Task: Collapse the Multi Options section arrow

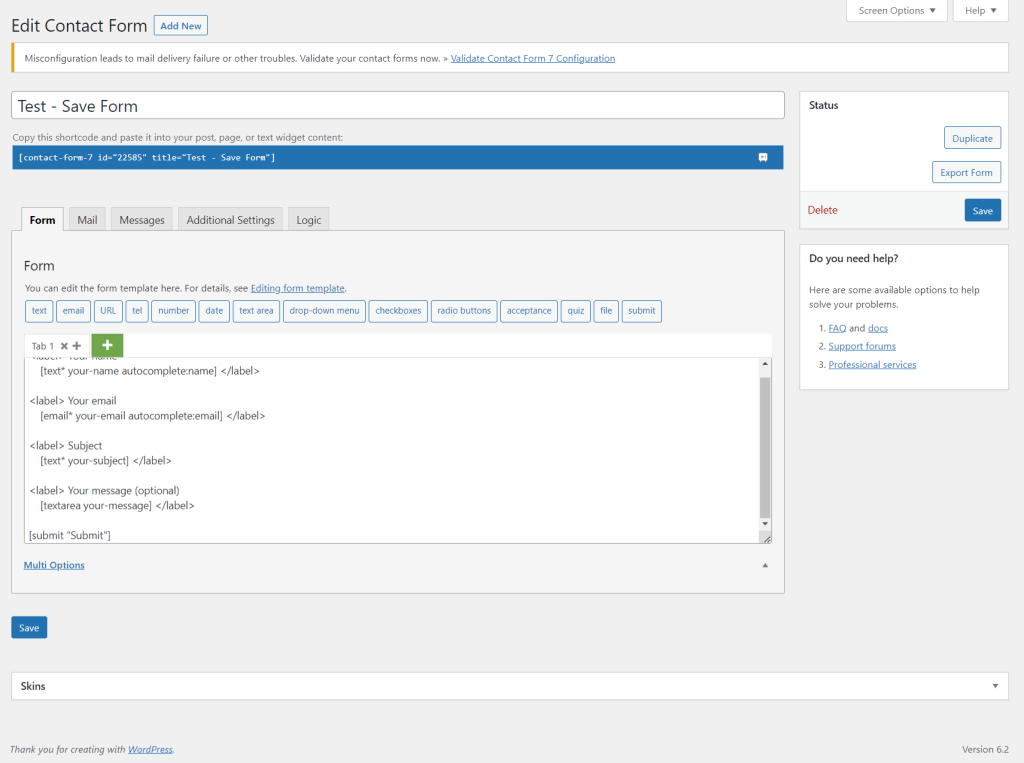Action: [765, 565]
